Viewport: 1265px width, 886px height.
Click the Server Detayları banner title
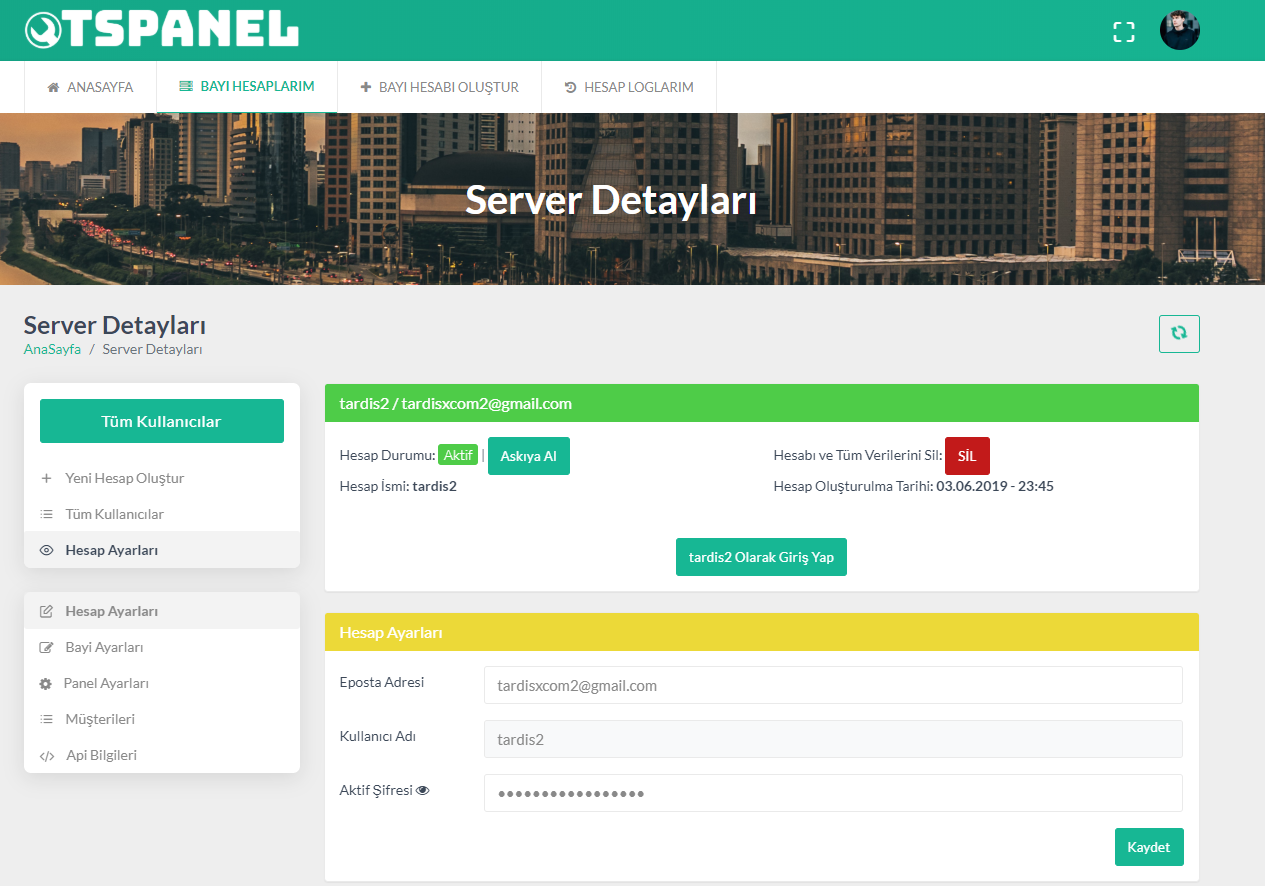point(611,200)
